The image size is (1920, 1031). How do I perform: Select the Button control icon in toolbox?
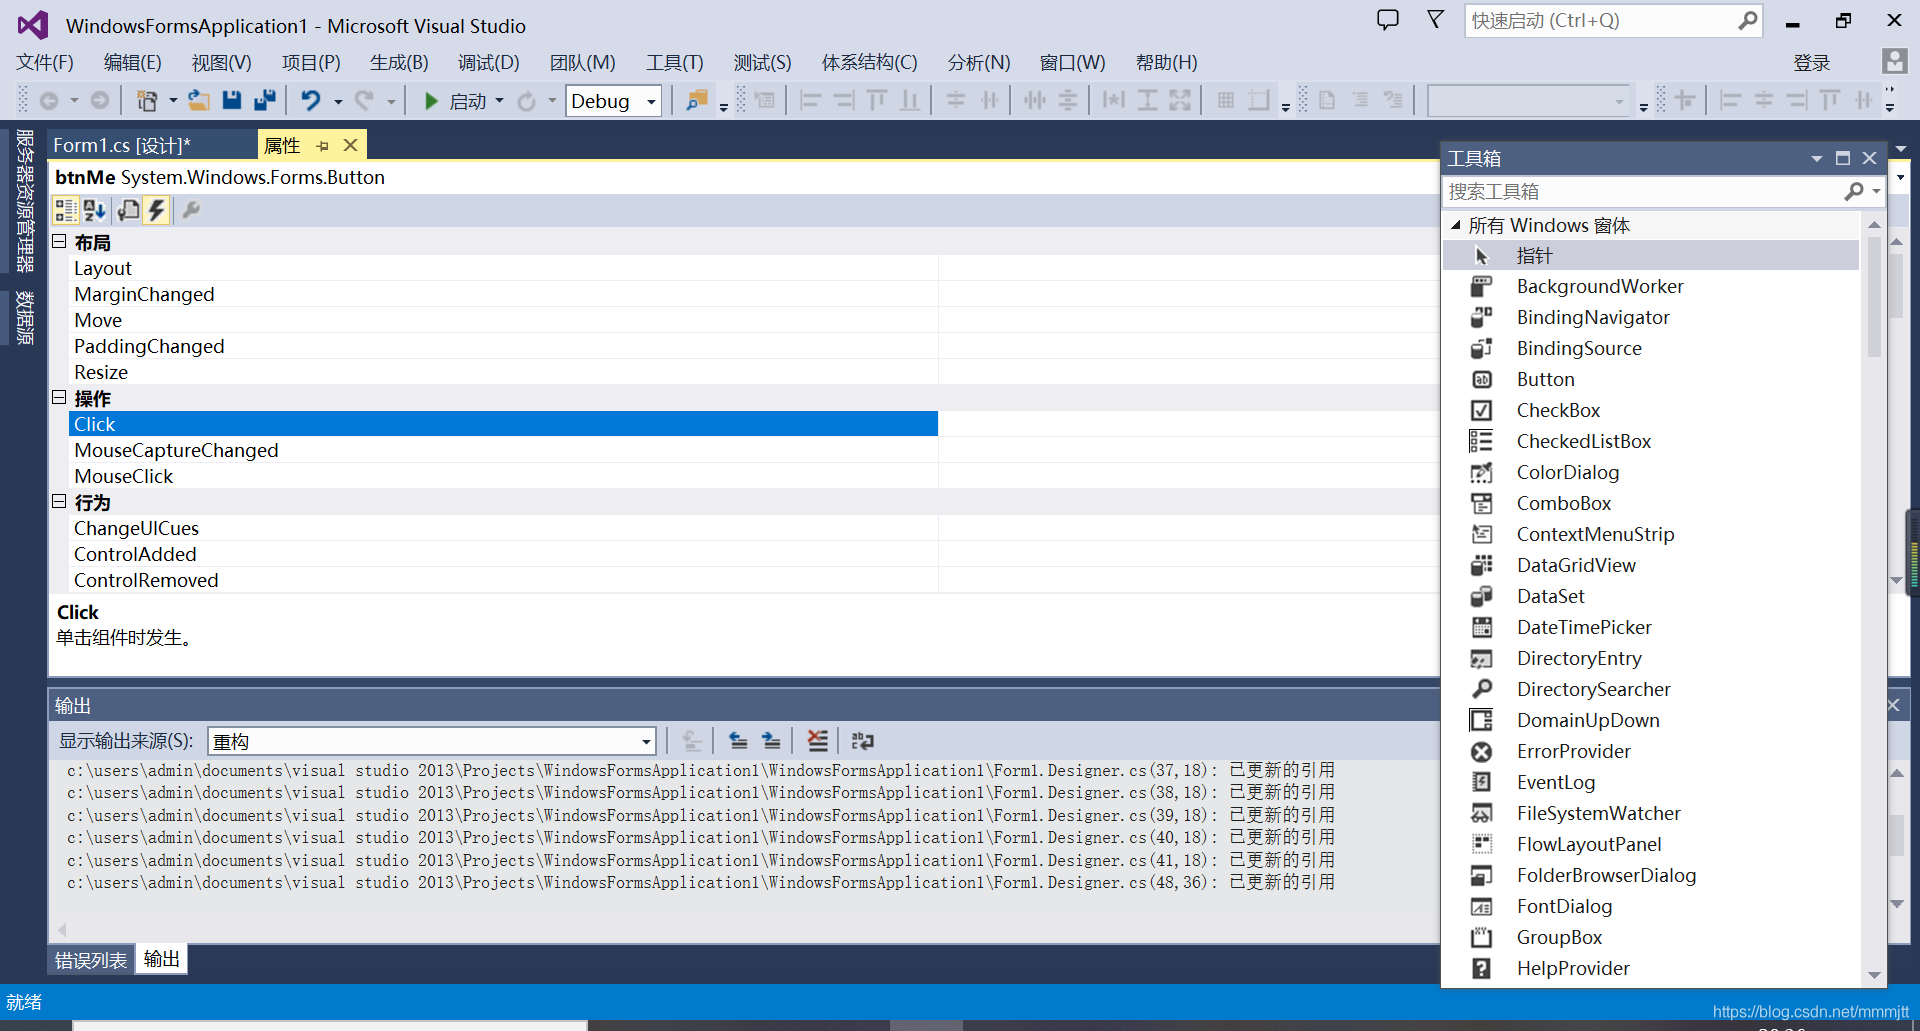click(x=1482, y=379)
